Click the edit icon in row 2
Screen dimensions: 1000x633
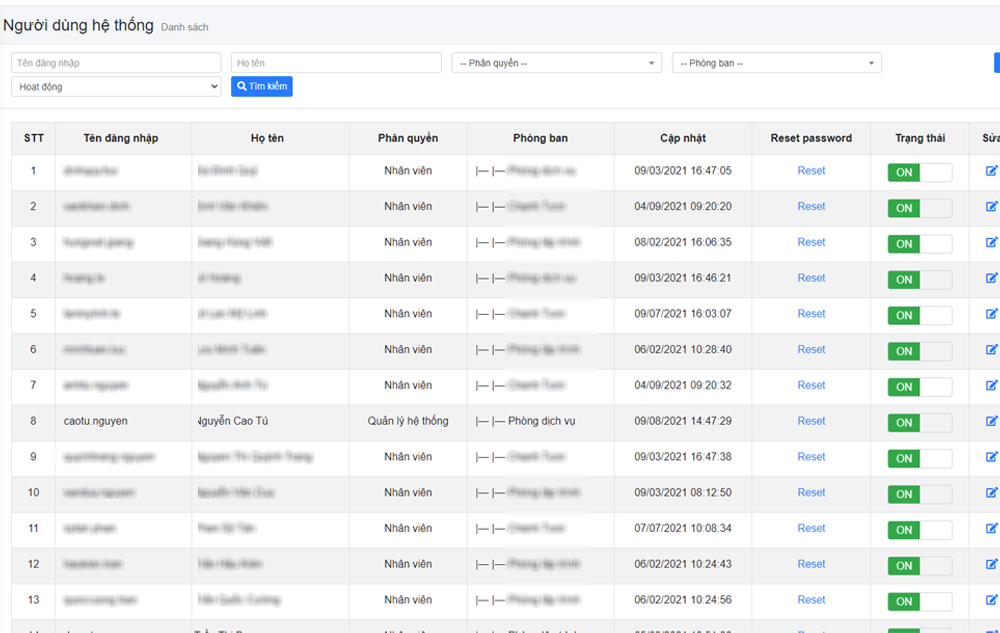click(991, 207)
